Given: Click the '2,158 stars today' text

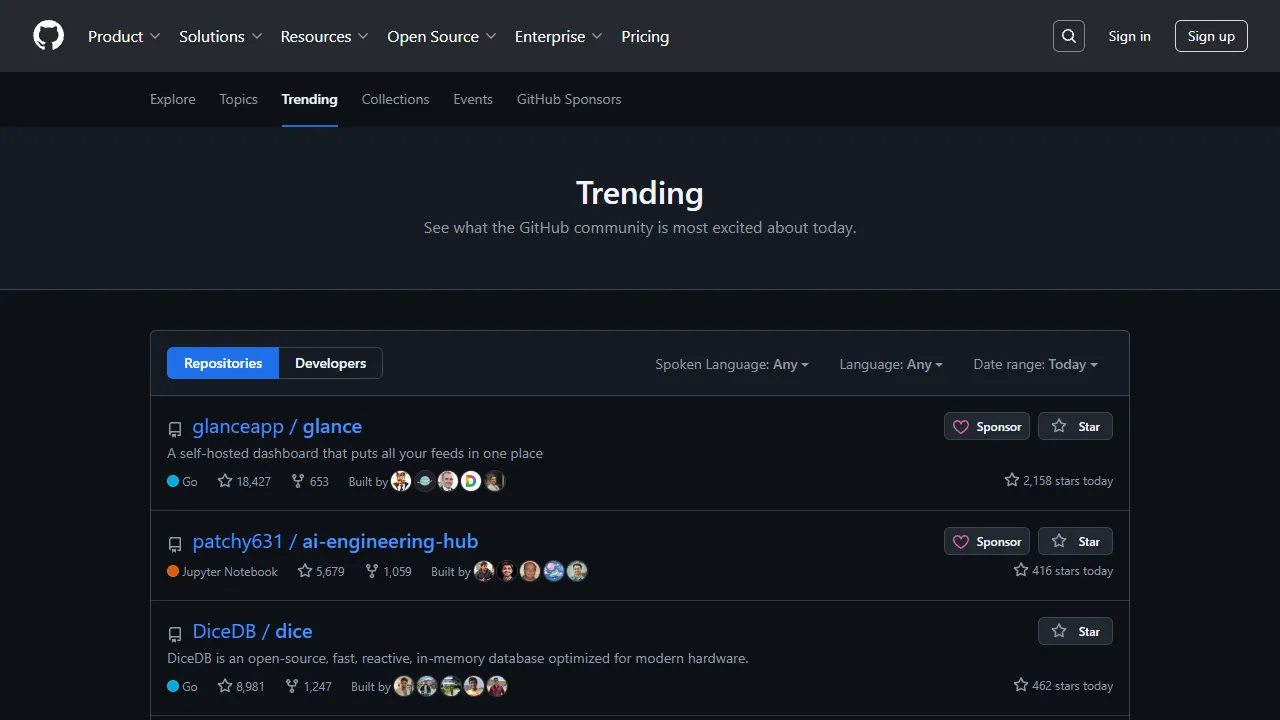Looking at the screenshot, I should [1059, 481].
